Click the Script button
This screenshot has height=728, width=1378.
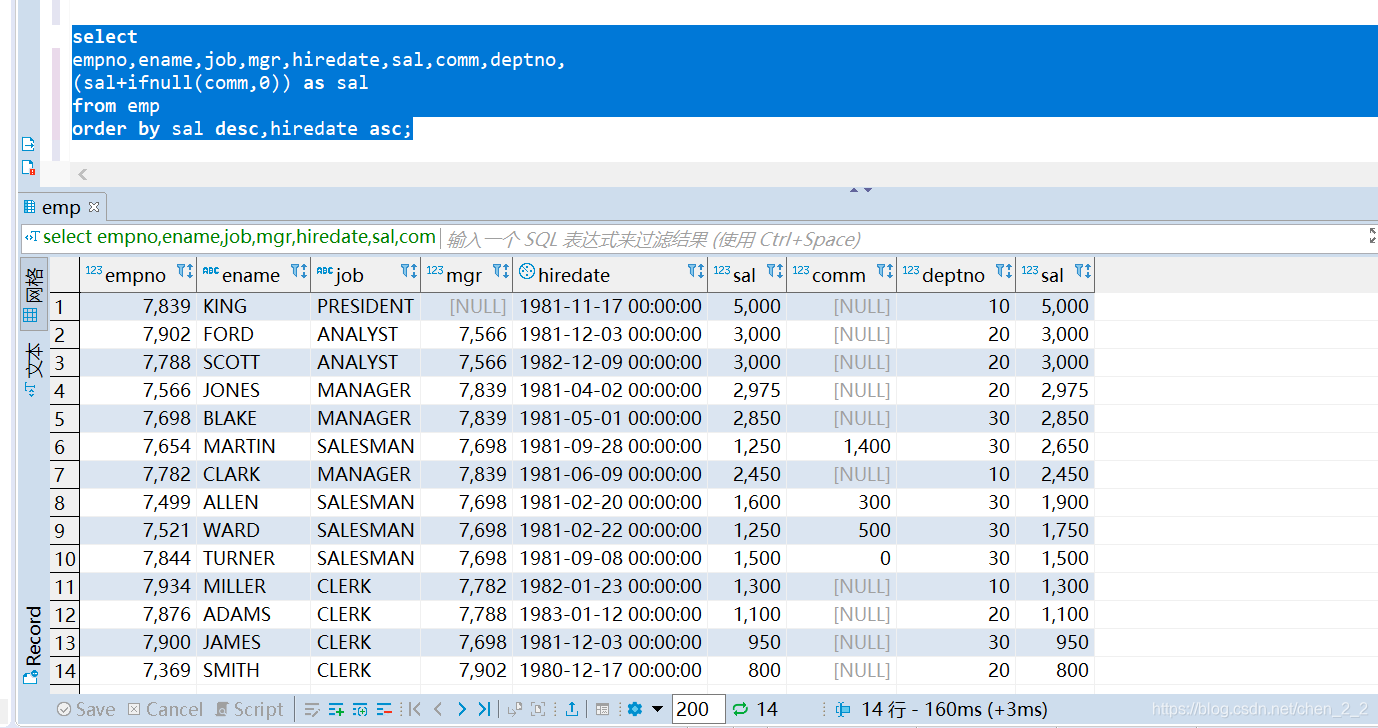click(x=249, y=709)
